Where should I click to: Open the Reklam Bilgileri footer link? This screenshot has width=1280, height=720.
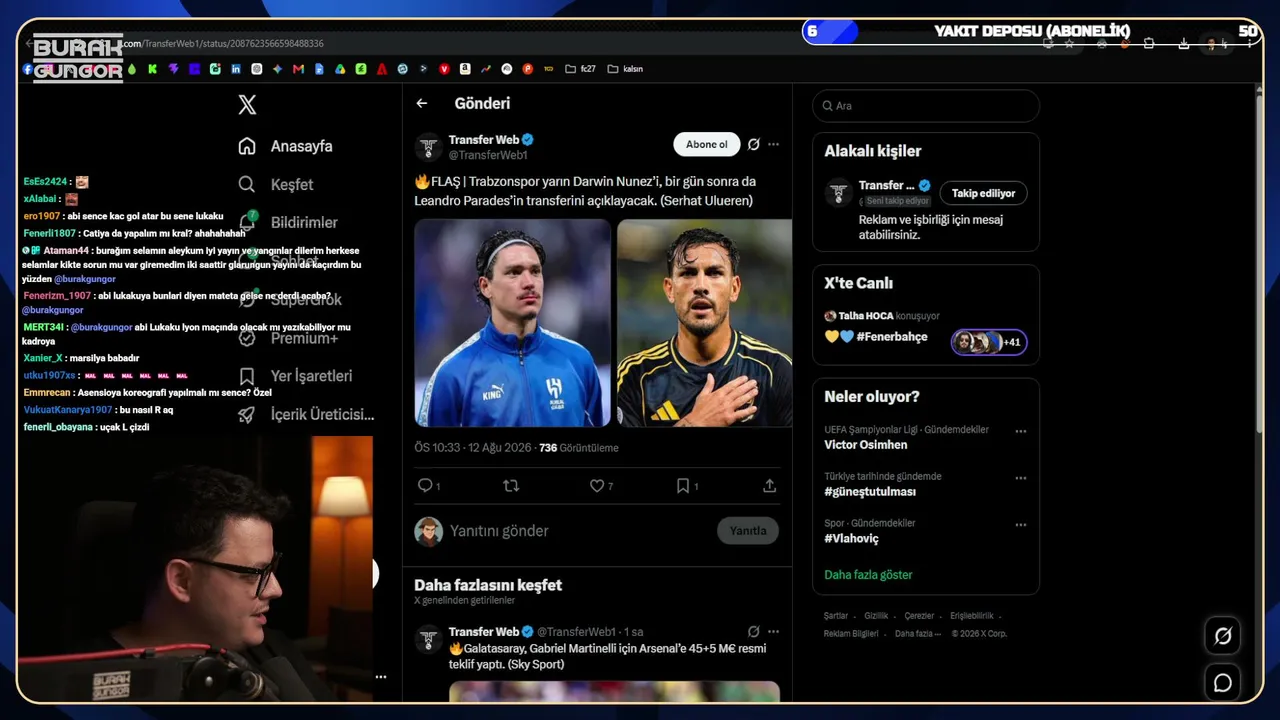[851, 634]
